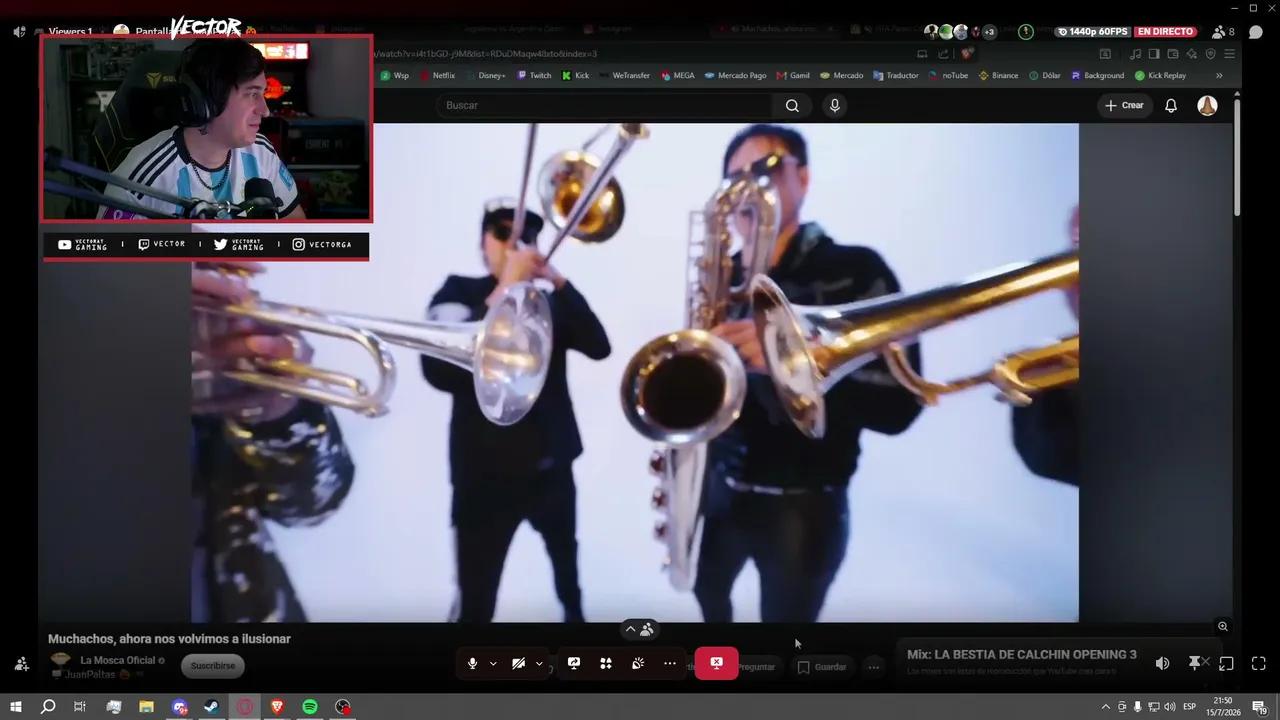Open the Task View taskbar button

click(80, 707)
